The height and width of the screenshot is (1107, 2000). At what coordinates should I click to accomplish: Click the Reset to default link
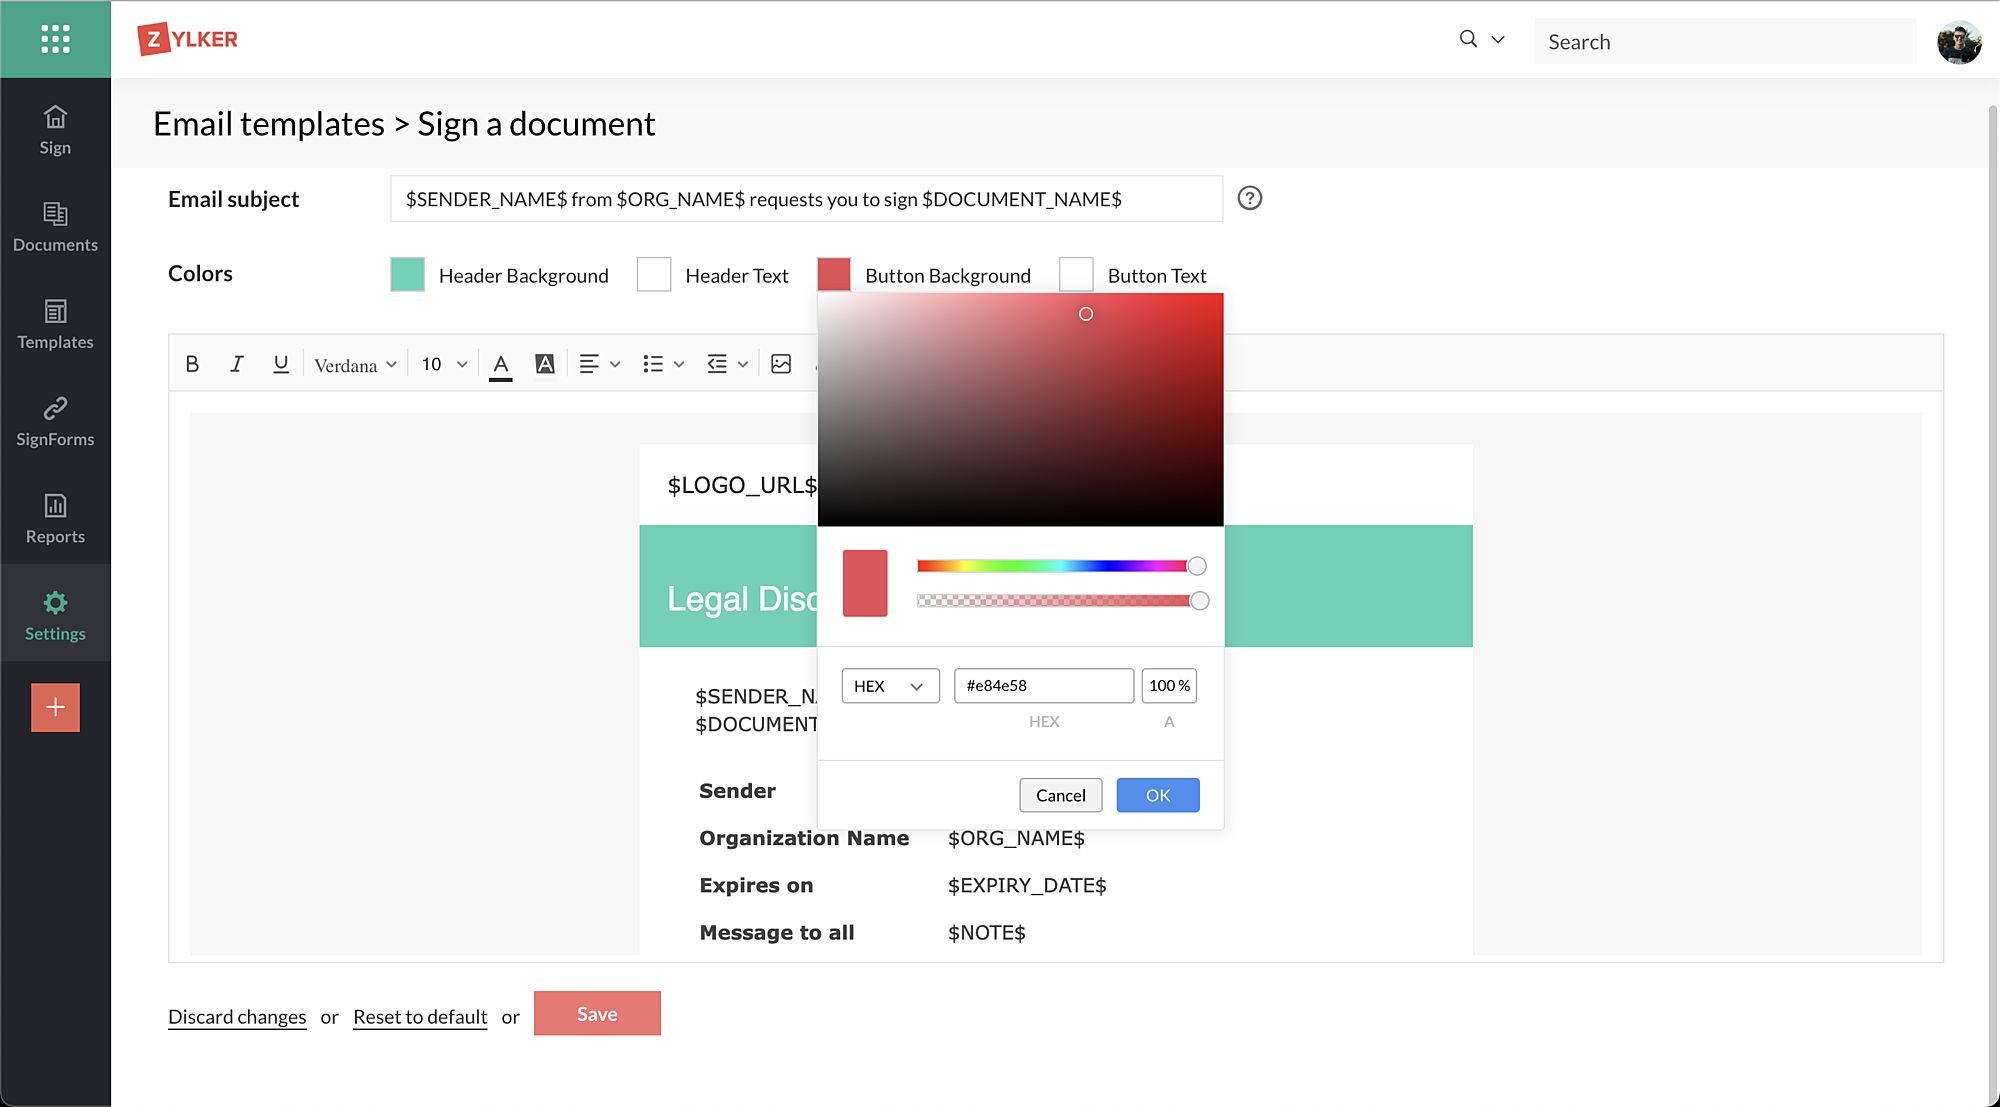point(420,1017)
